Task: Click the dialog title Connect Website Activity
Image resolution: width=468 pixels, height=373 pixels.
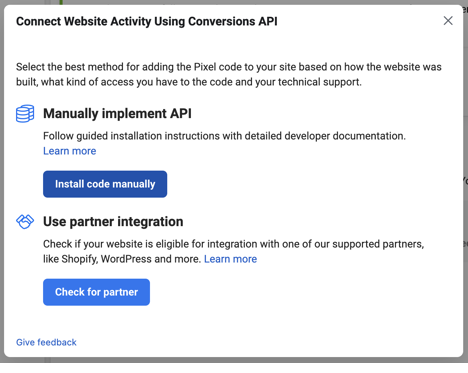Action: [147, 21]
